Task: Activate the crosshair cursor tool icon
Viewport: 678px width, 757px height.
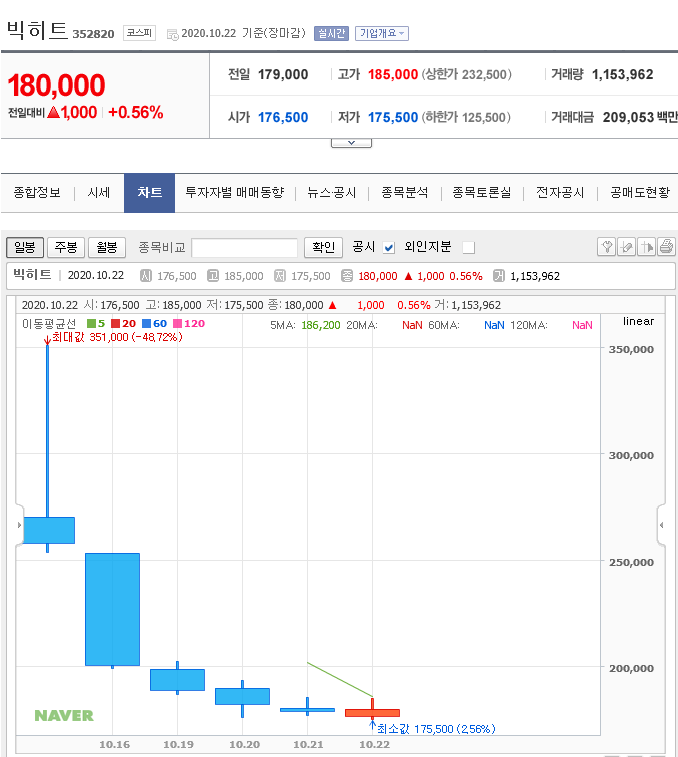Action: 646,247
